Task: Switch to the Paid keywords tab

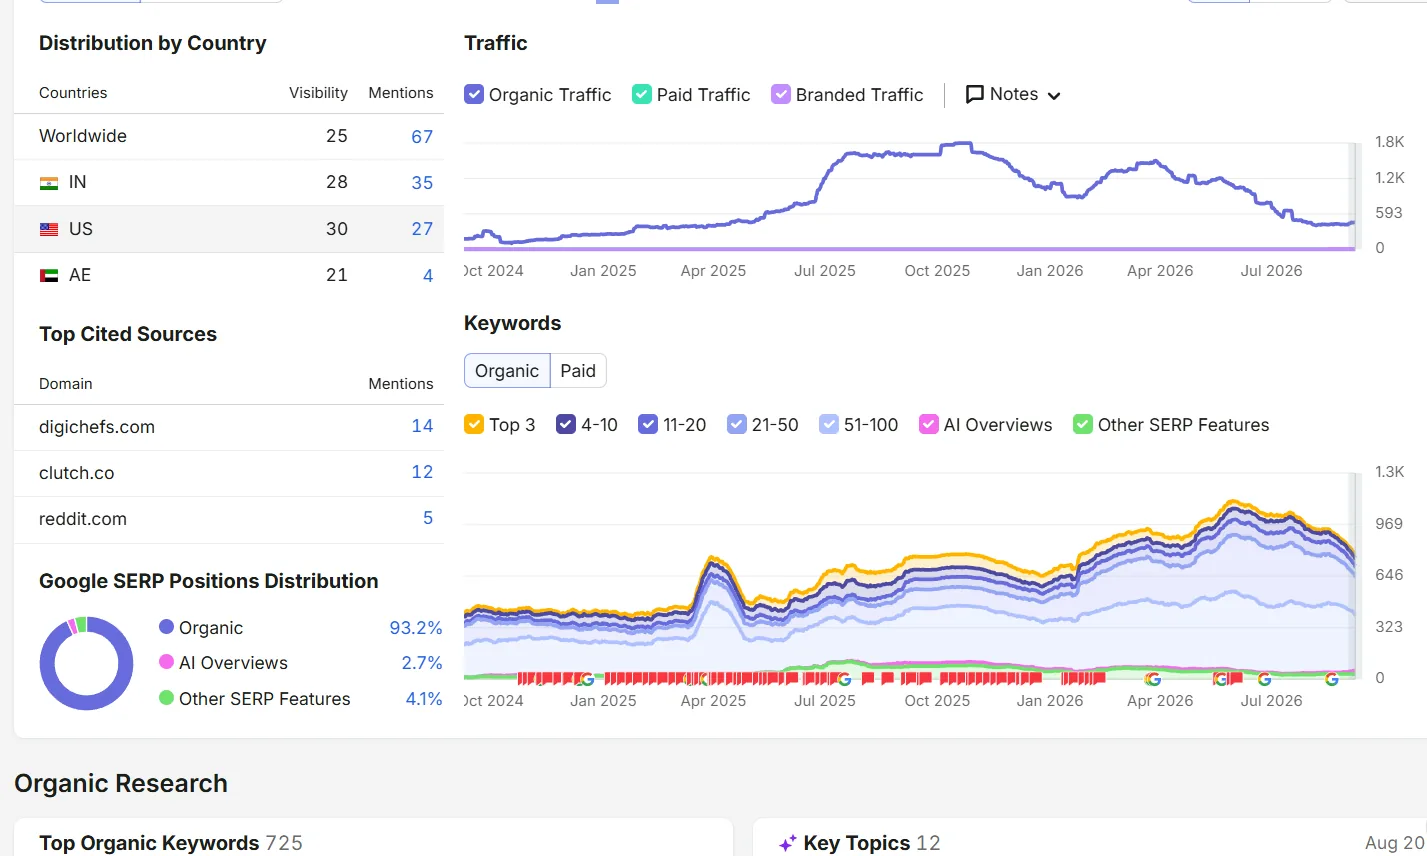Action: point(578,371)
